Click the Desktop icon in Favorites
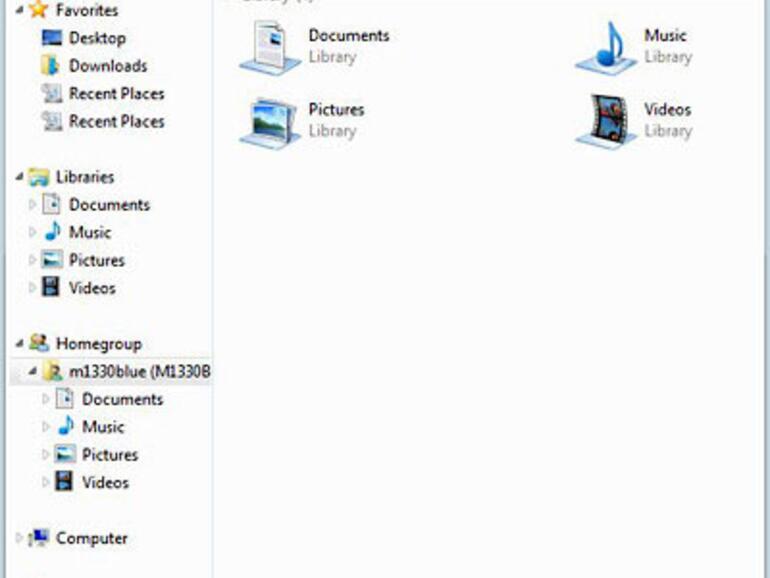Image resolution: width=770 pixels, height=578 pixels. [x=52, y=38]
